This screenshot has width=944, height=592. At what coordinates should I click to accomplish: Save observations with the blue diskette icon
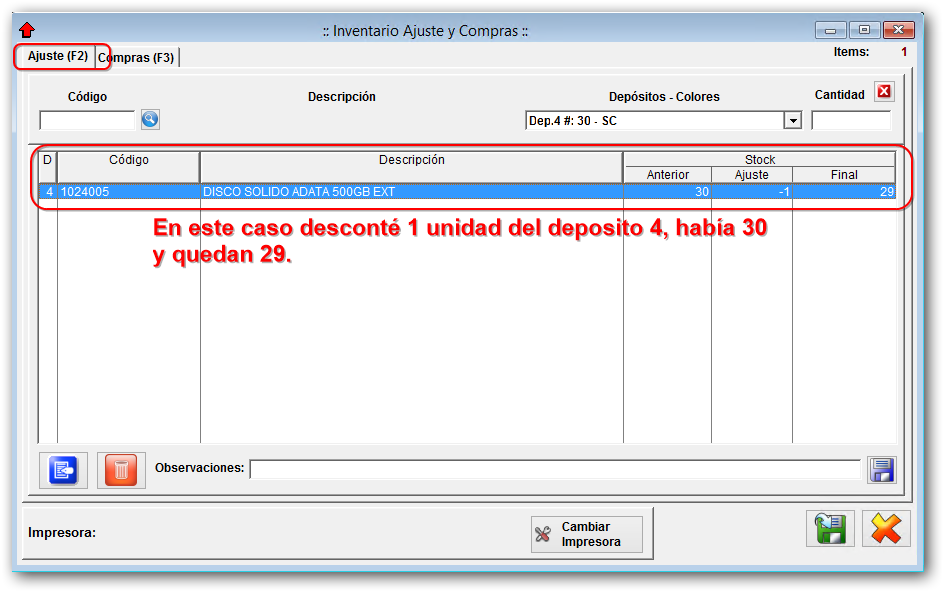click(881, 470)
